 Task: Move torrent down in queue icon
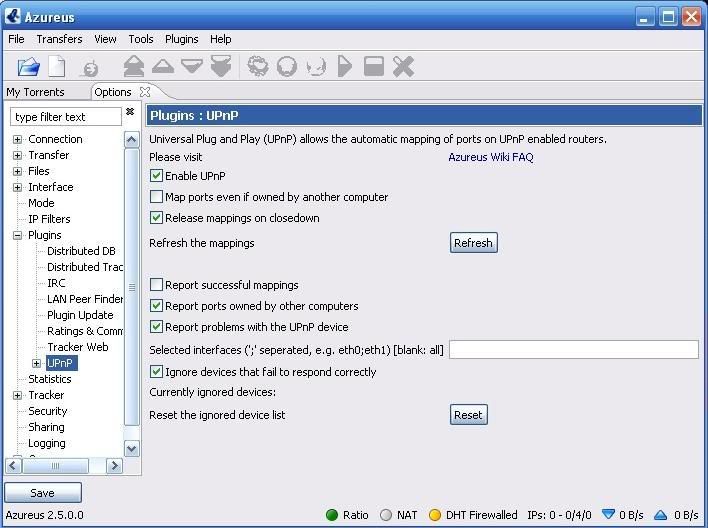click(x=192, y=66)
